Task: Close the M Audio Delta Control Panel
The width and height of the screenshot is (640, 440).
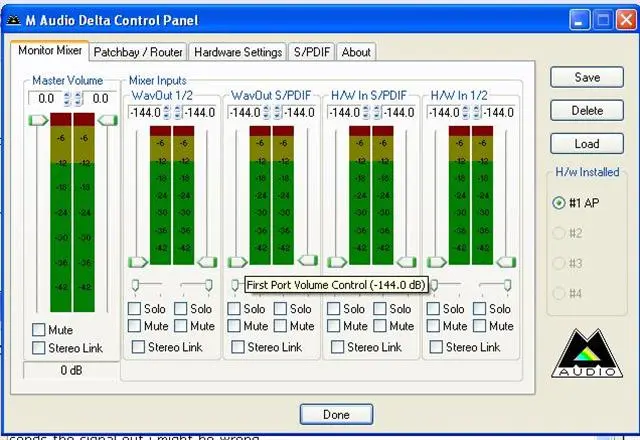Action: point(625,19)
